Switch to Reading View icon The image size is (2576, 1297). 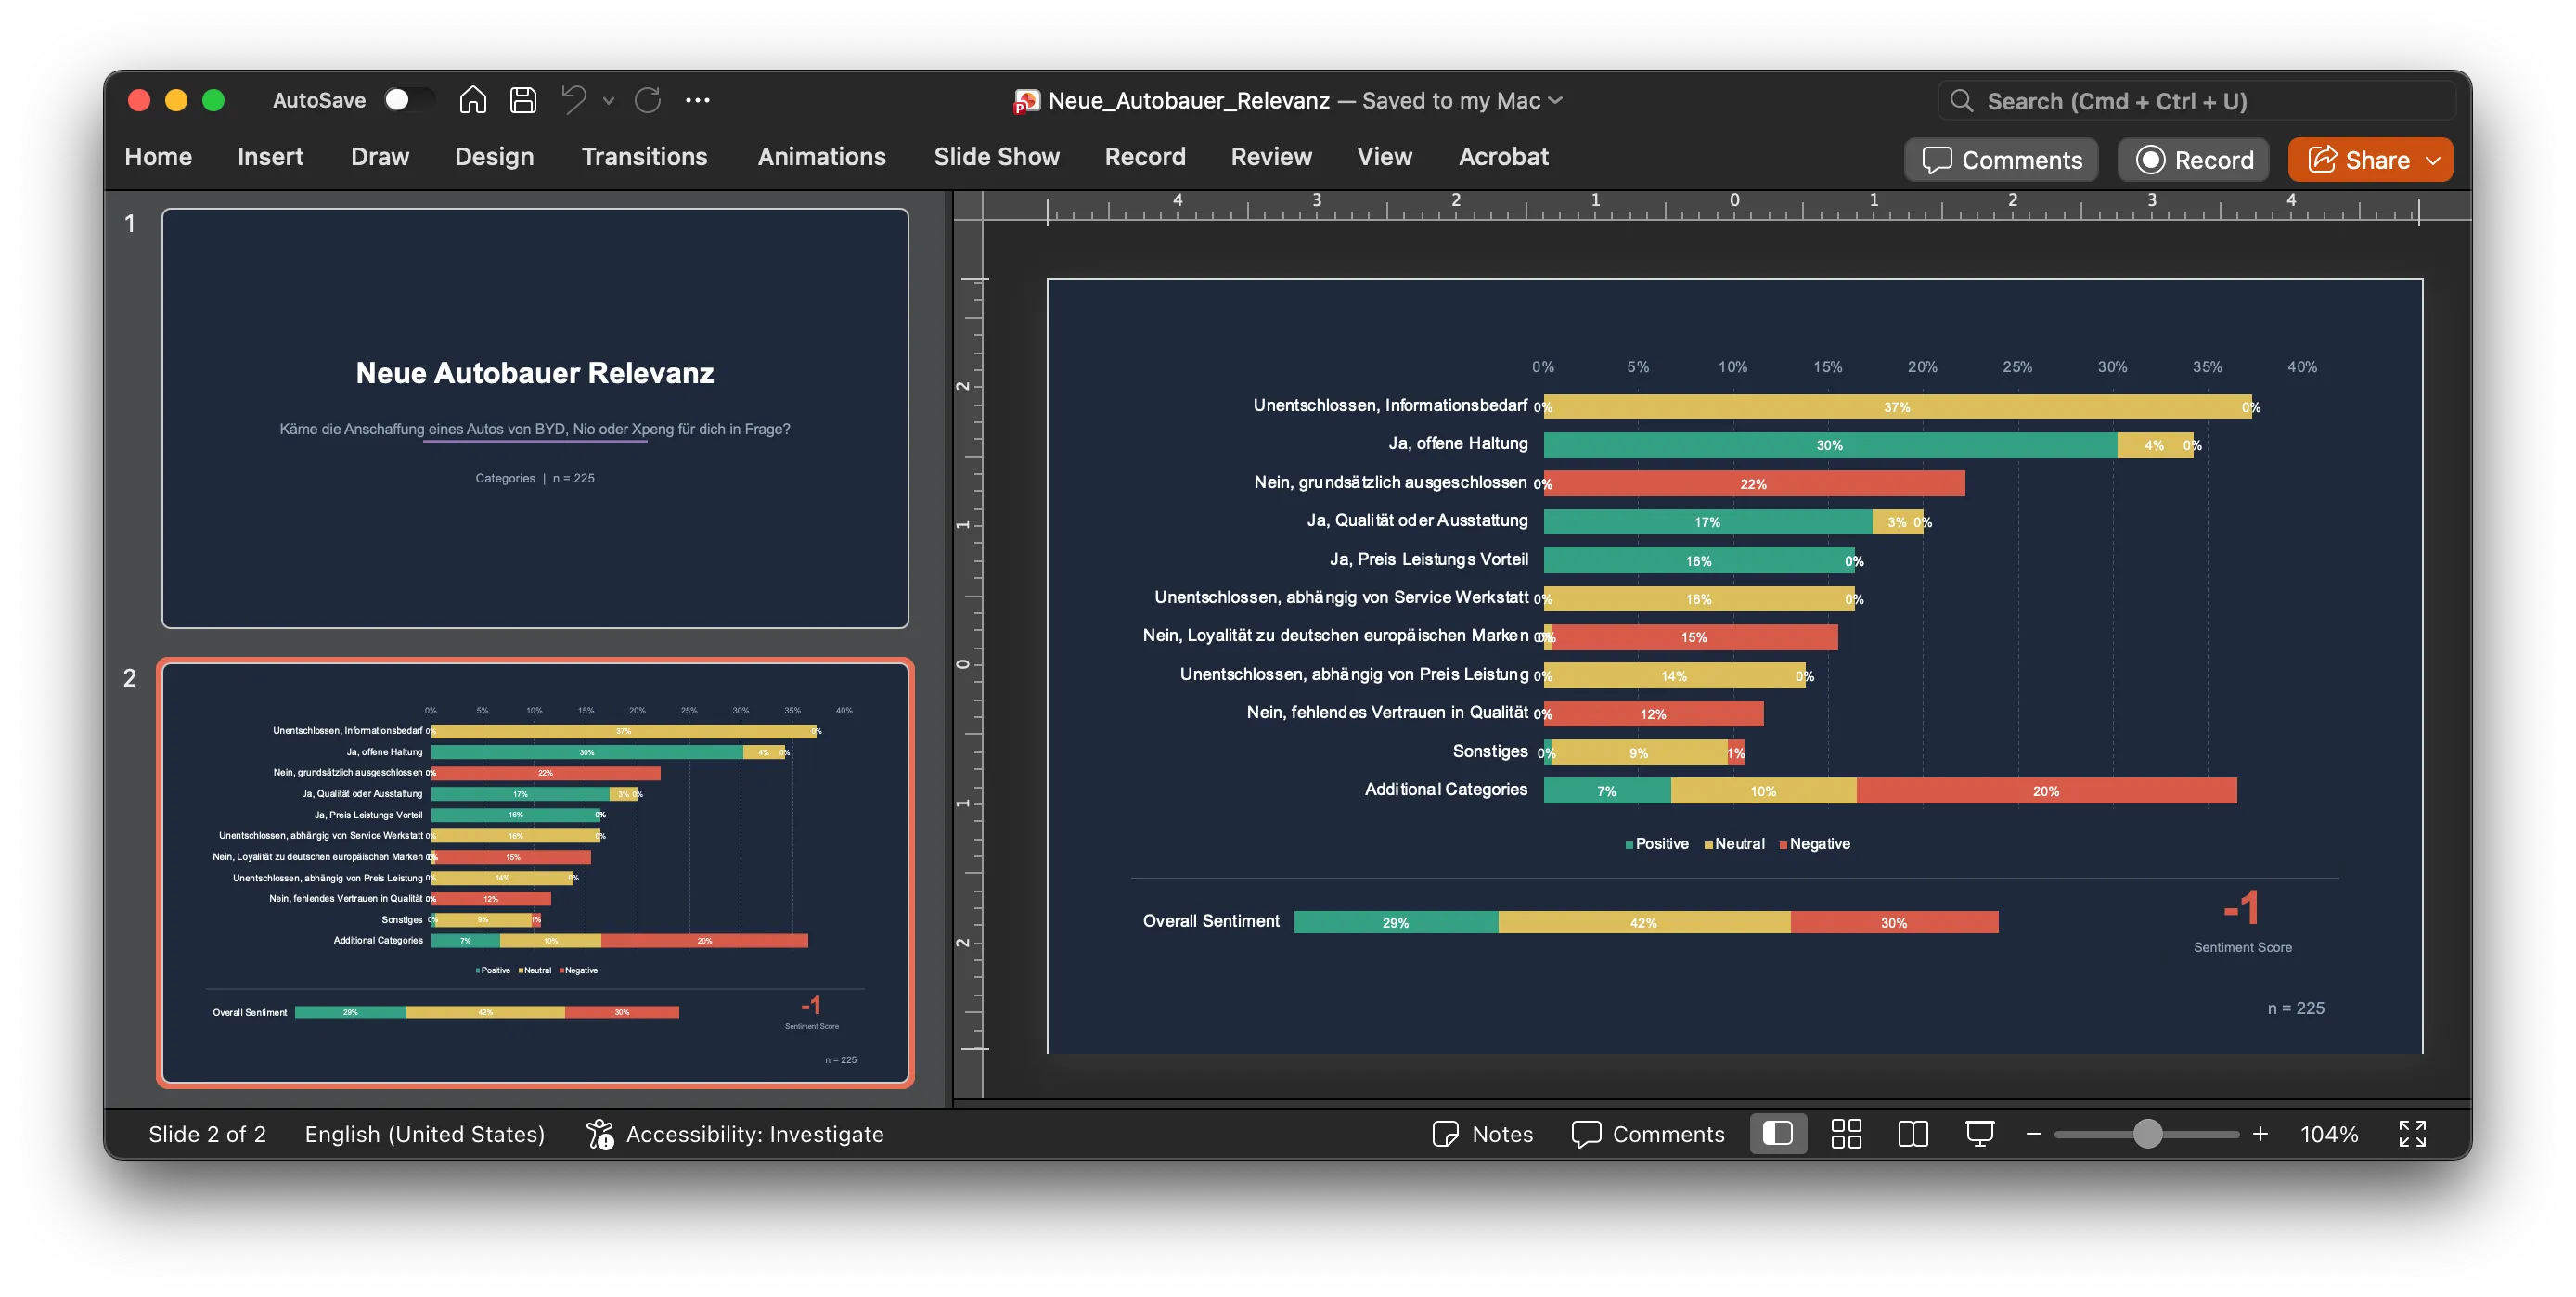click(1912, 1133)
